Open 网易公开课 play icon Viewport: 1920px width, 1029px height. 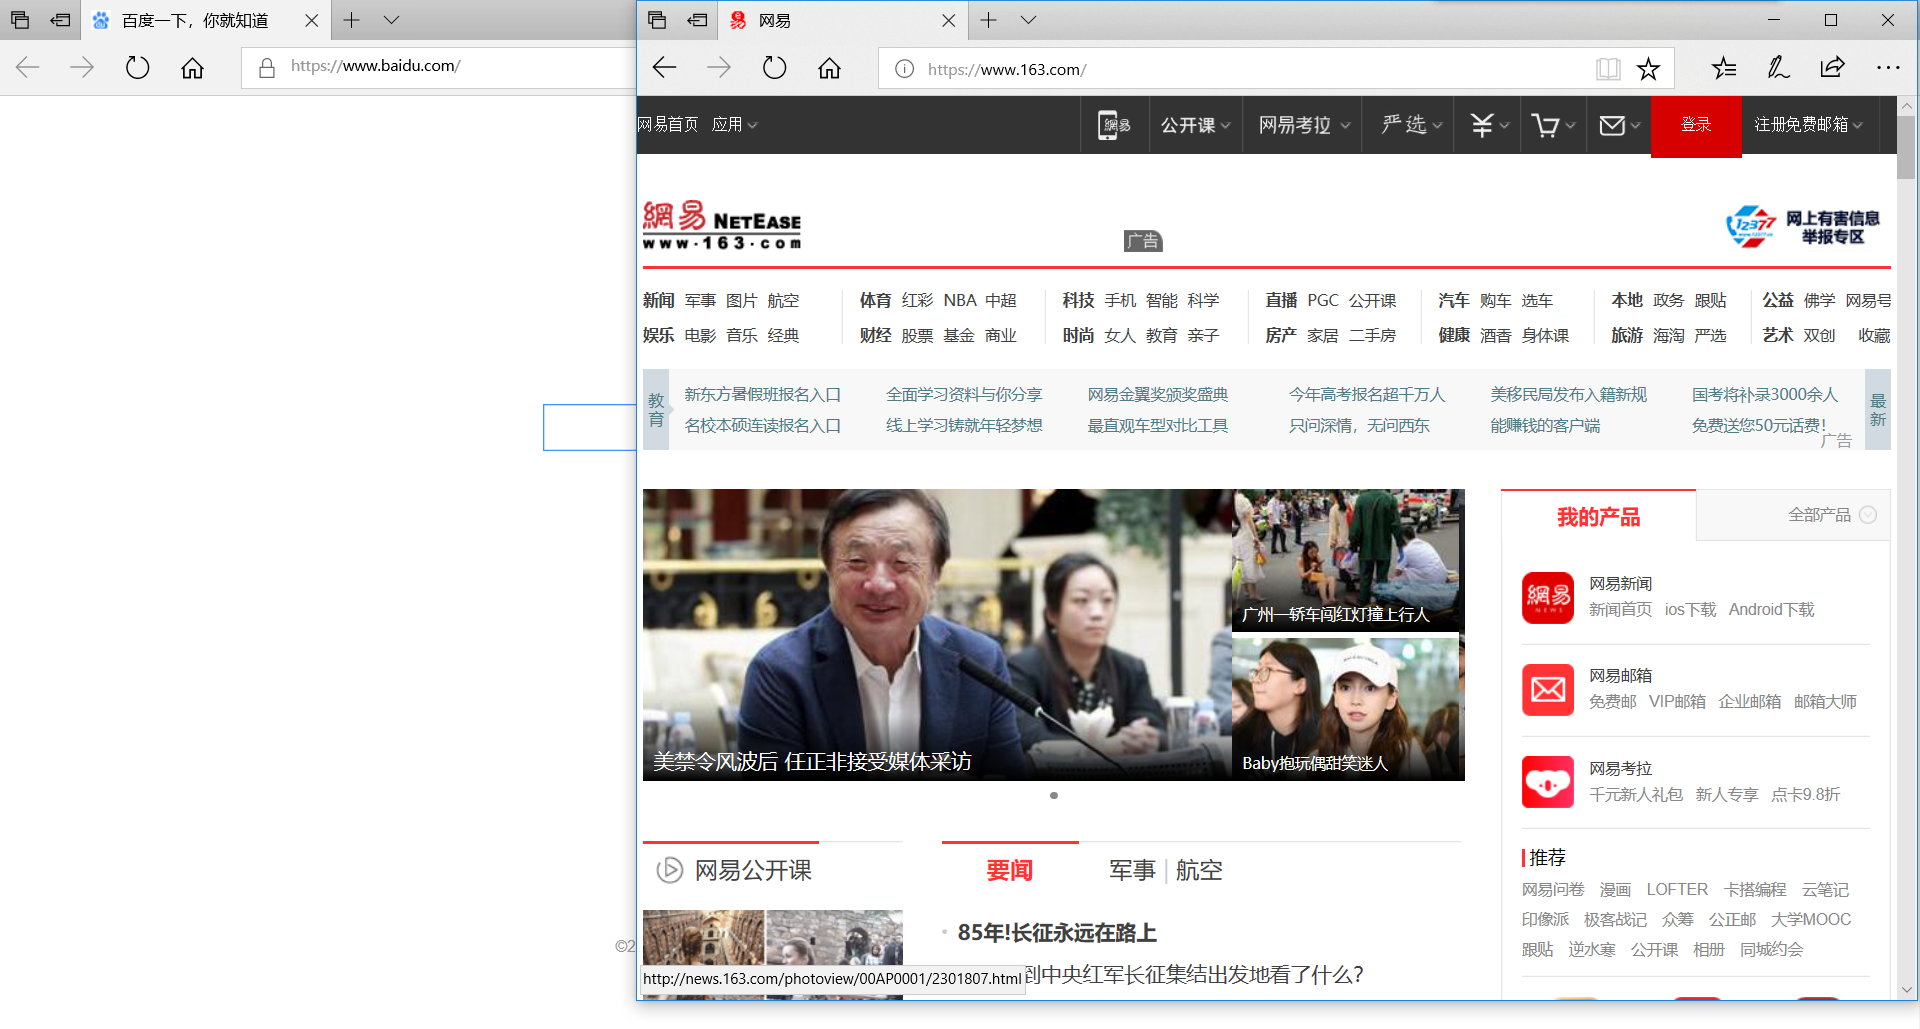[669, 870]
